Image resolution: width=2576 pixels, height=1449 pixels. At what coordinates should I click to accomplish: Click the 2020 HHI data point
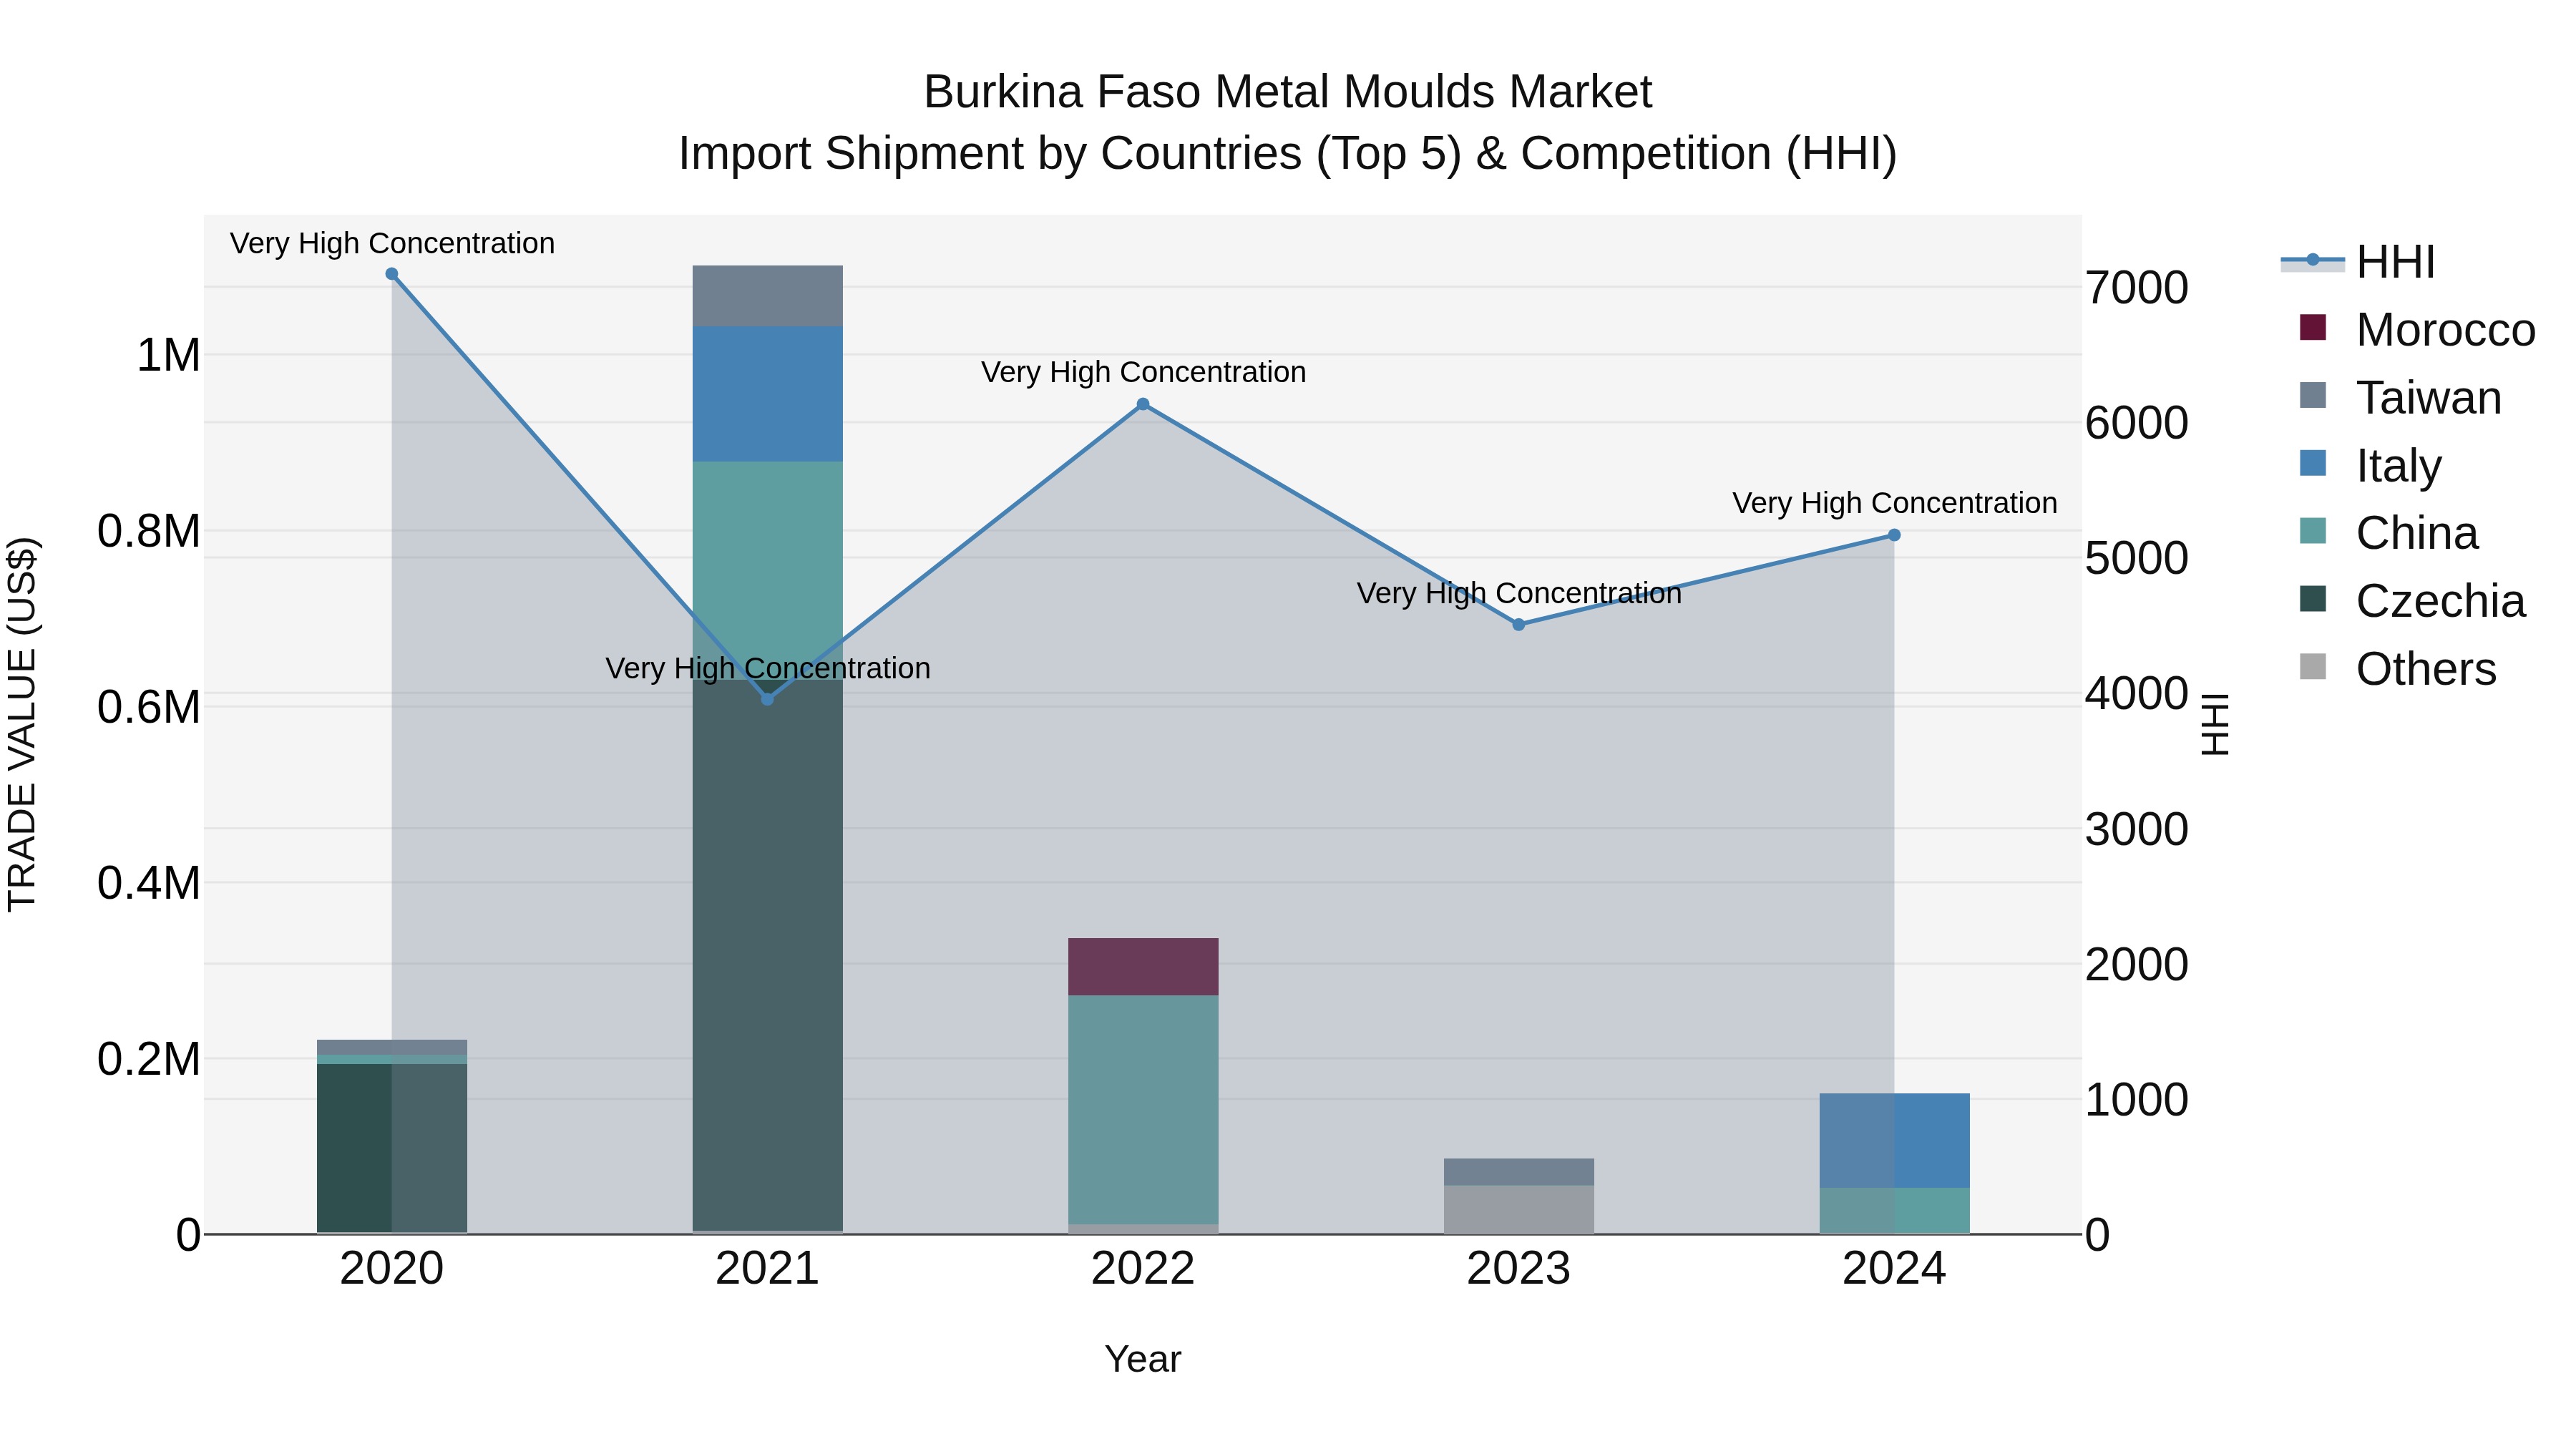tap(392, 274)
